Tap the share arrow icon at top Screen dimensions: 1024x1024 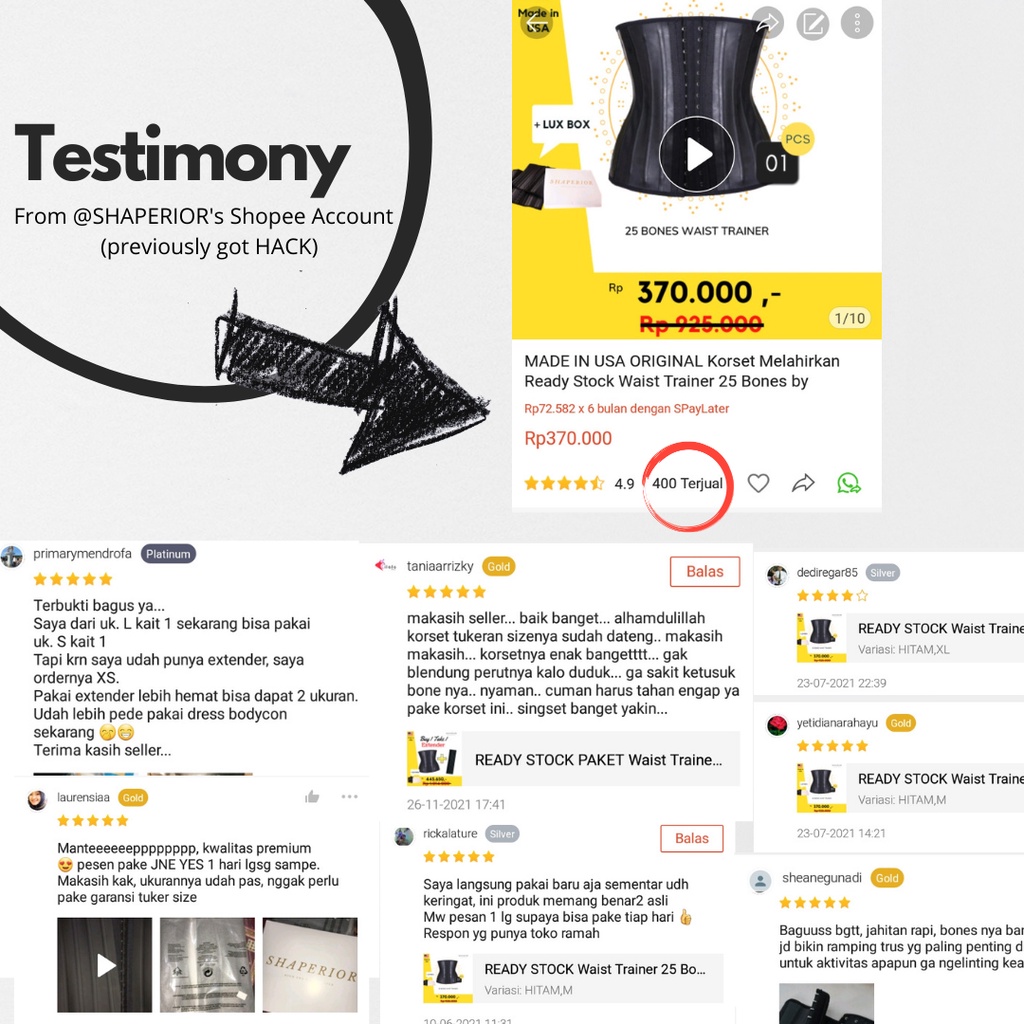click(768, 23)
